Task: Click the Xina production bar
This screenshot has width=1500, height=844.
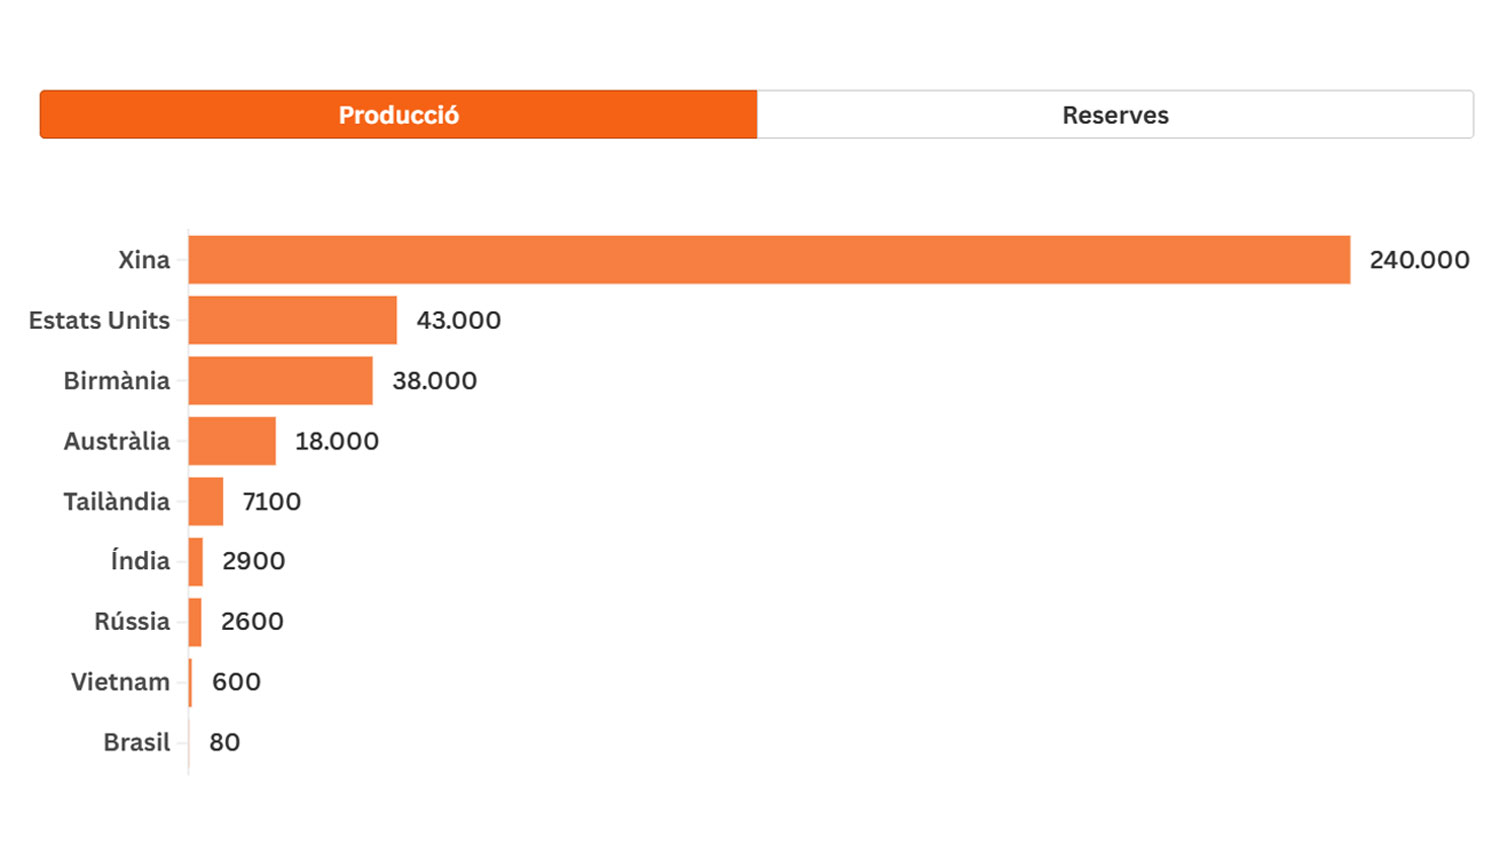Action: pos(768,260)
